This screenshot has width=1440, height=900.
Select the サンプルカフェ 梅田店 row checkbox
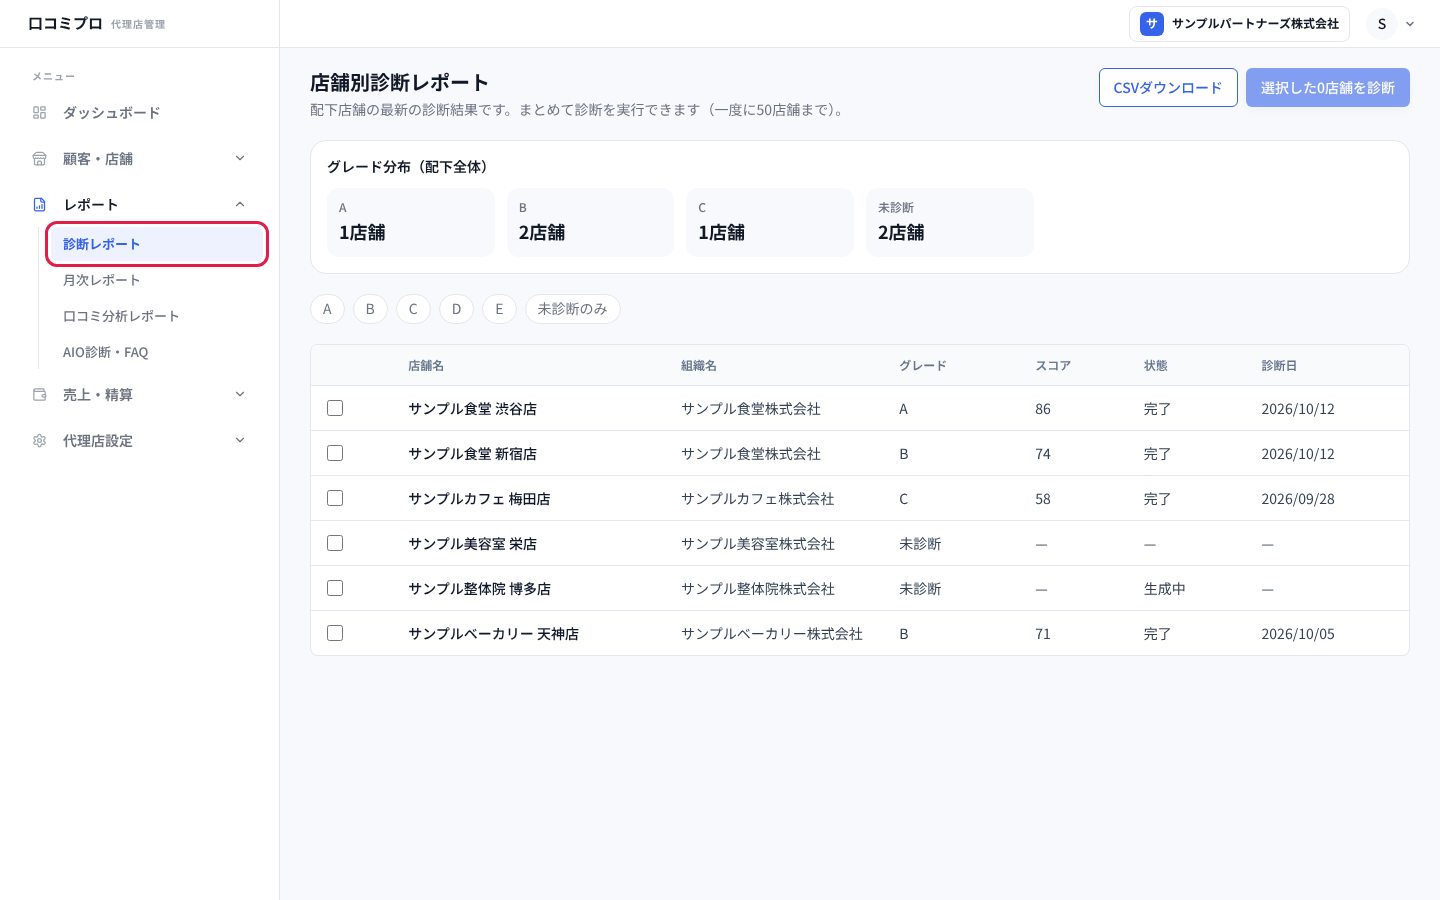[335, 498]
